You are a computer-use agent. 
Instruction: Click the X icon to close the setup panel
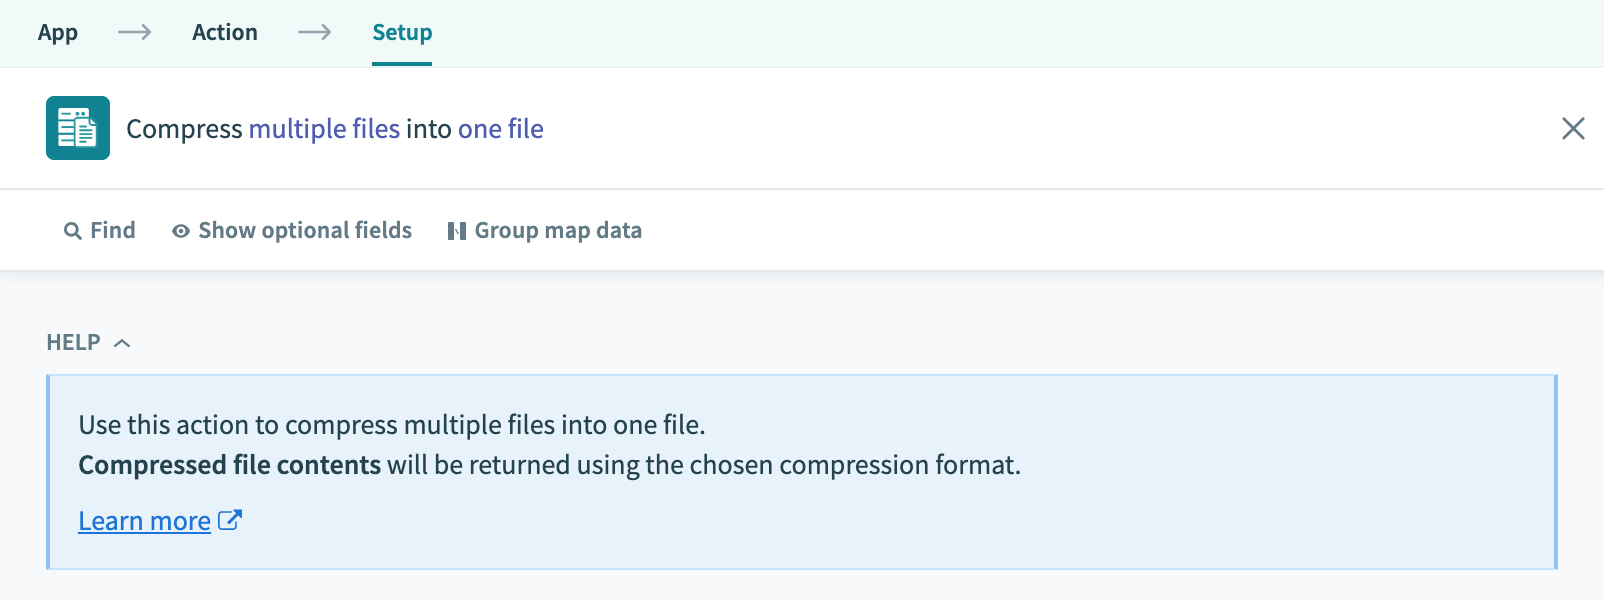point(1573,128)
